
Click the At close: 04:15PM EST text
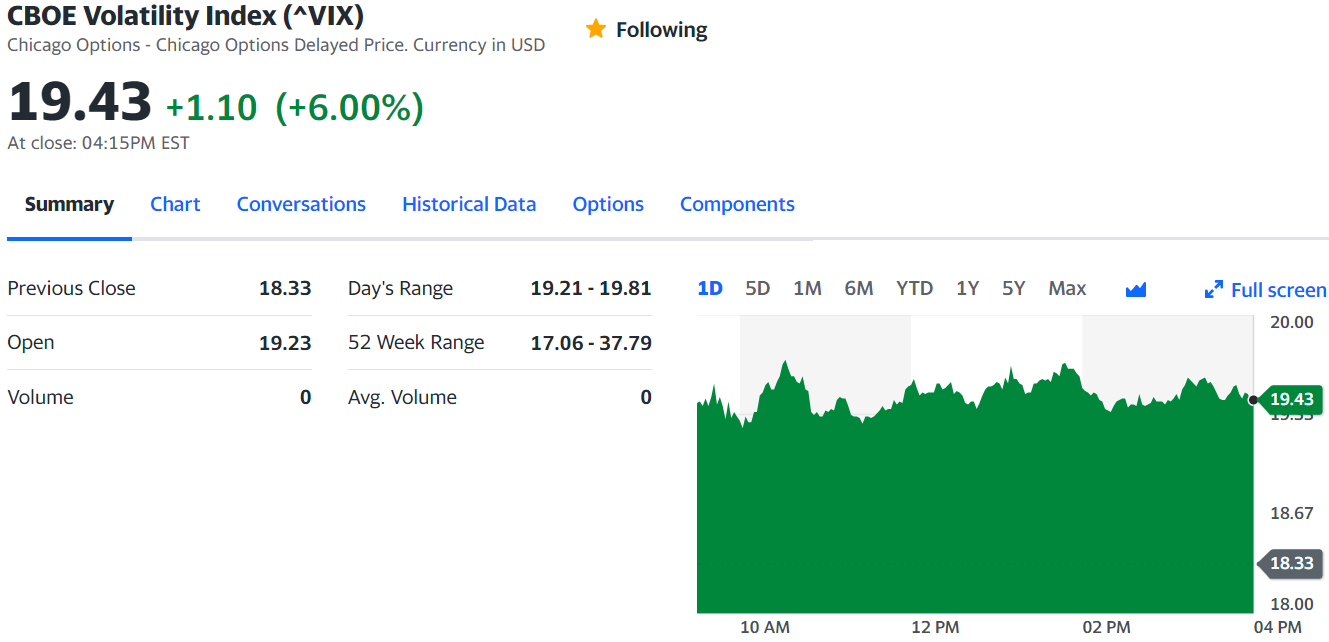pyautogui.click(x=98, y=143)
